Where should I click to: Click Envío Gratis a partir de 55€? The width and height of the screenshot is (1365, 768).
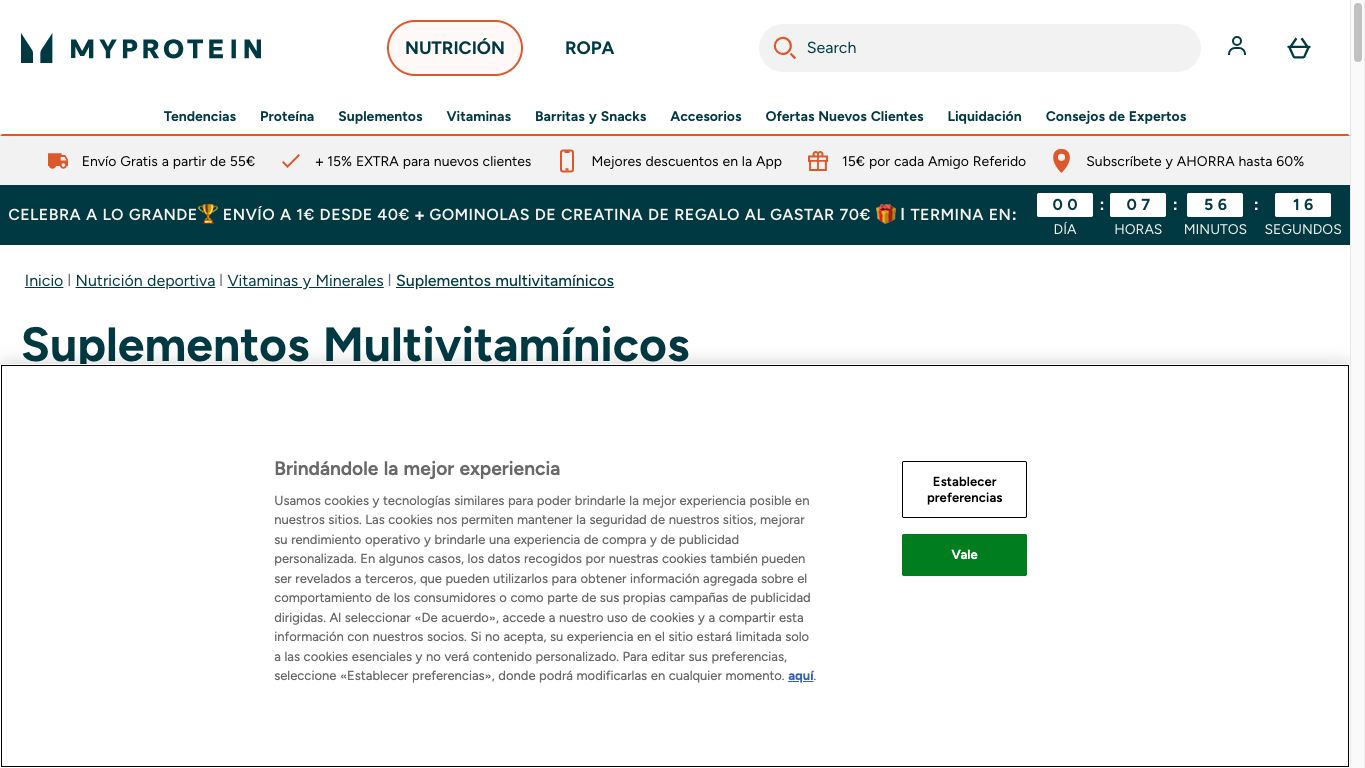[x=168, y=161]
